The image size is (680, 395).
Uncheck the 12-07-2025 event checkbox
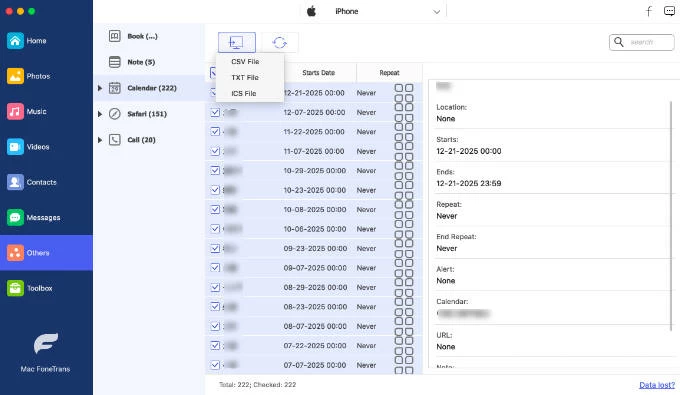tap(215, 112)
